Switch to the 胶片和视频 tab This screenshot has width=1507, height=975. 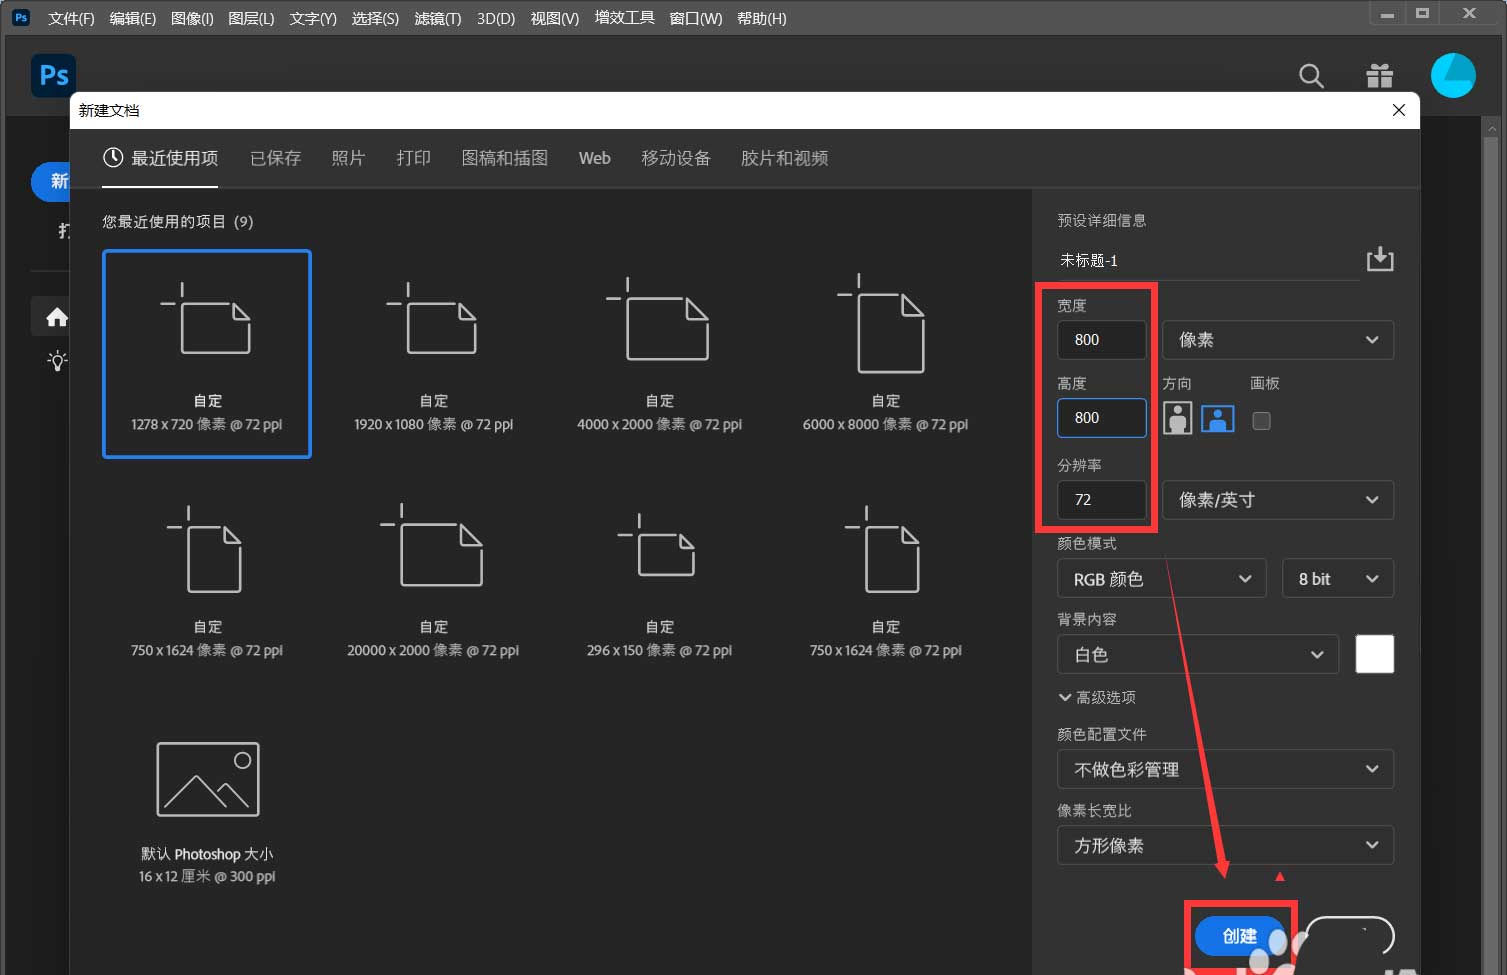tap(784, 158)
